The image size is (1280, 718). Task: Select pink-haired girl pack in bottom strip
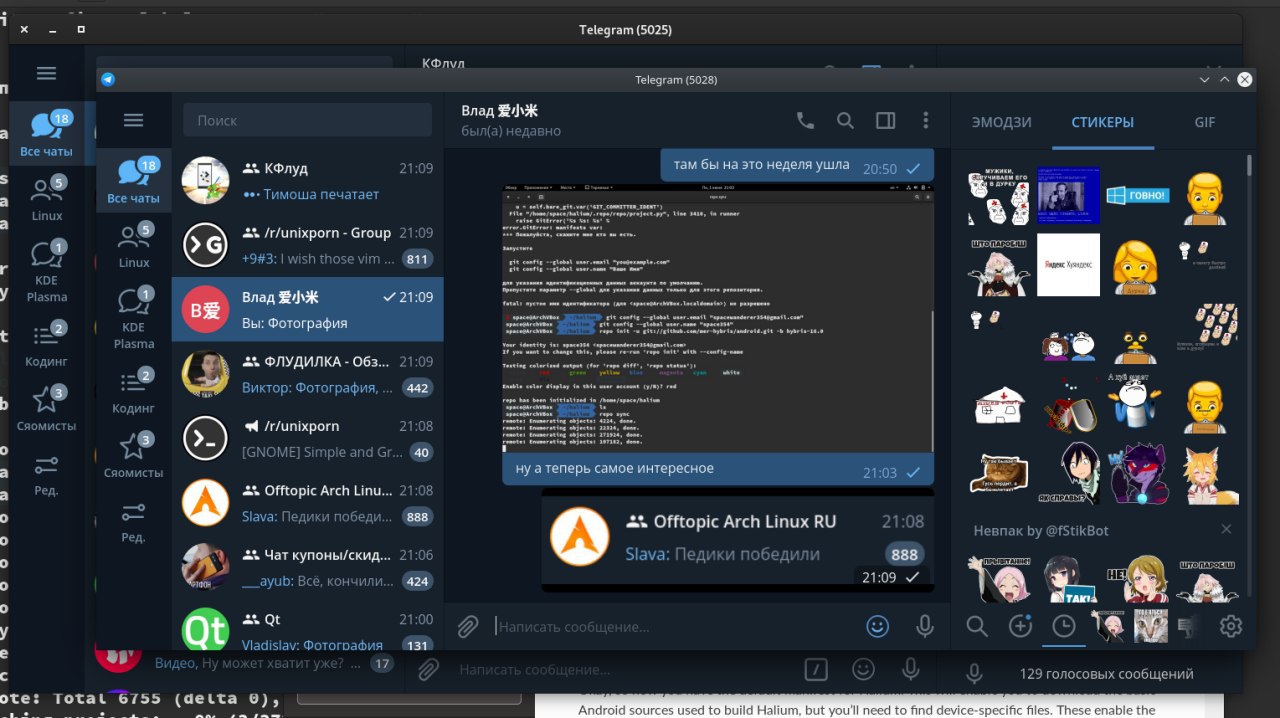point(1106,626)
